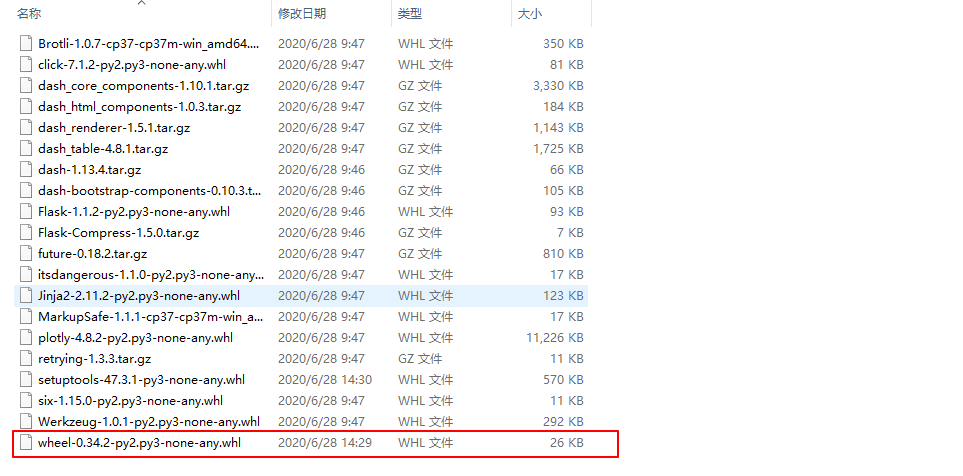
Task: Click the Flask-1.1.2 whl file icon
Action: 25,211
